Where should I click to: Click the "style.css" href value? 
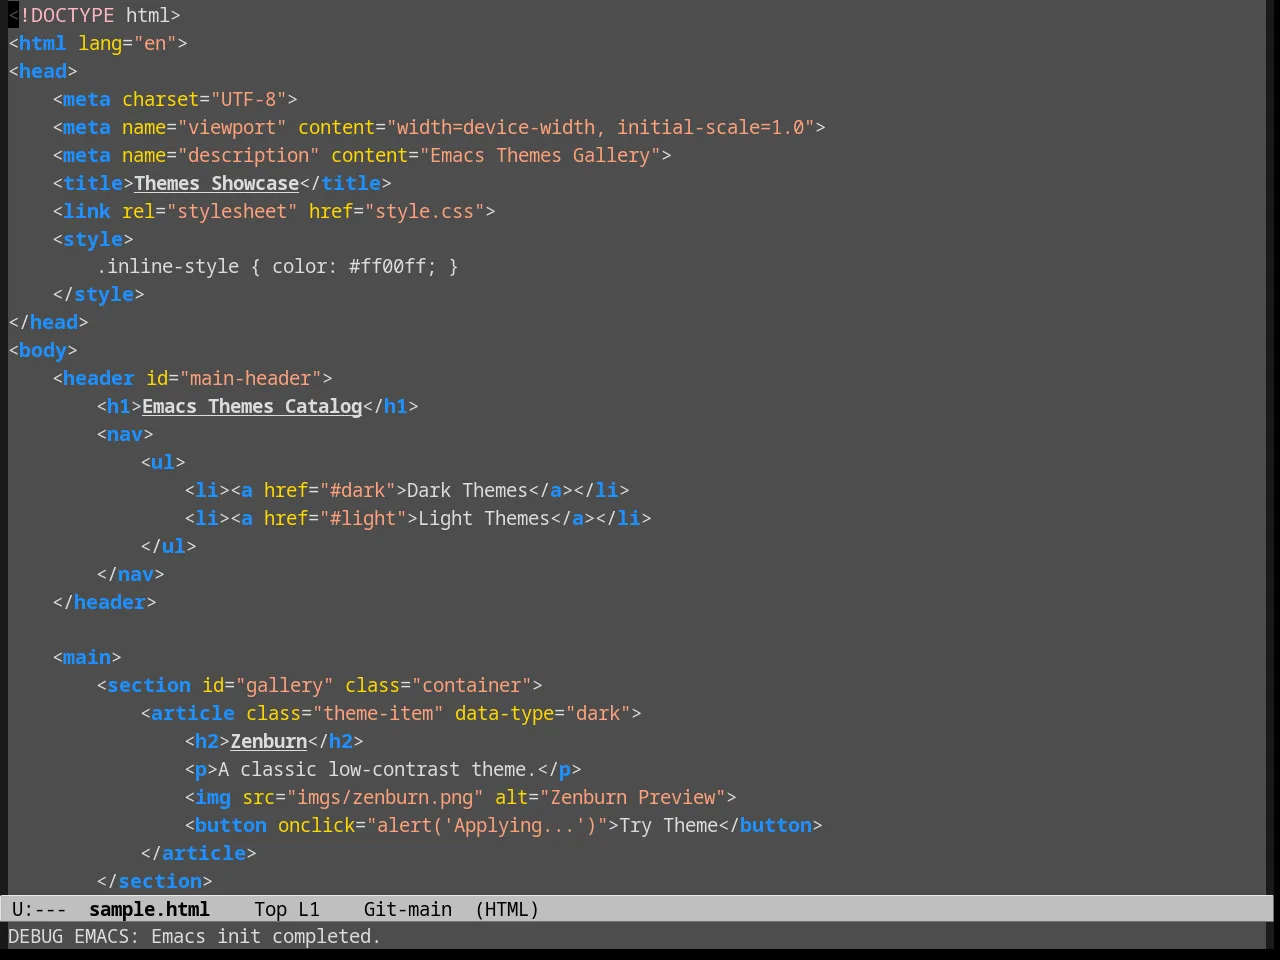point(424,211)
